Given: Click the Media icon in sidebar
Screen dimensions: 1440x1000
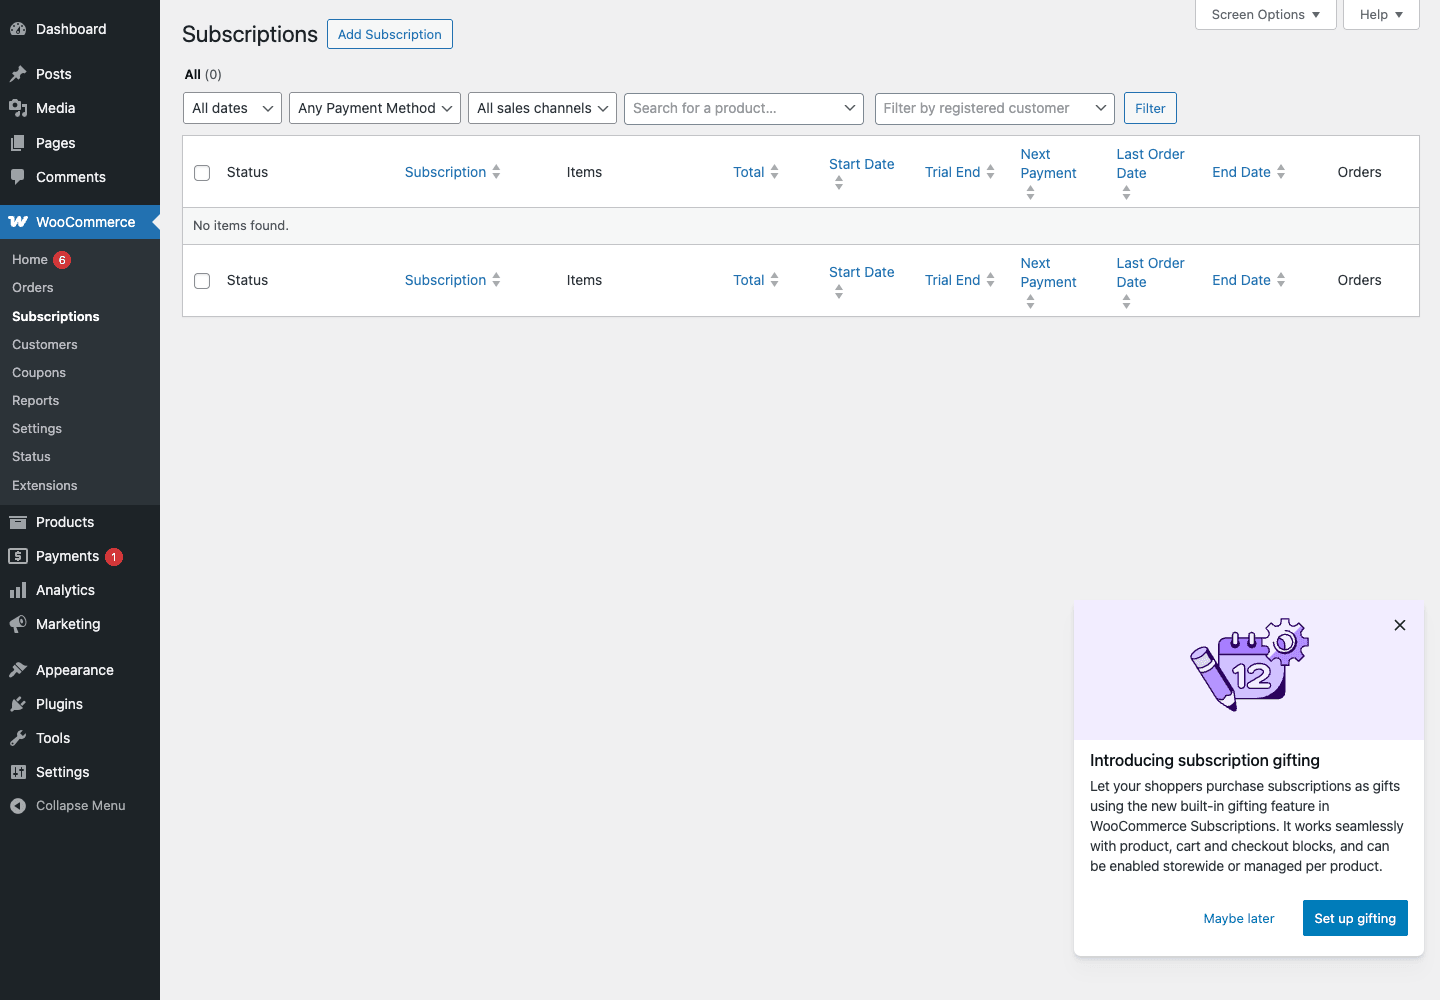Looking at the screenshot, I should pos(18,108).
